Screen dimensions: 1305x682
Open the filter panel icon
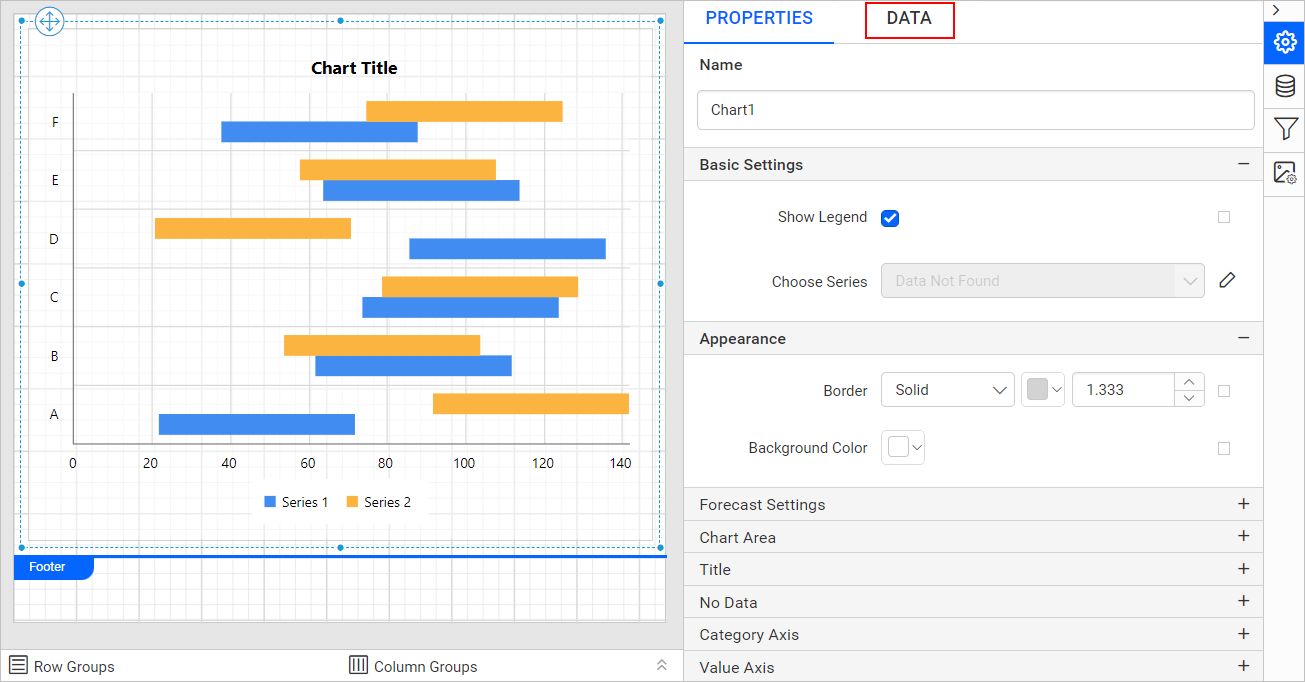click(1284, 129)
